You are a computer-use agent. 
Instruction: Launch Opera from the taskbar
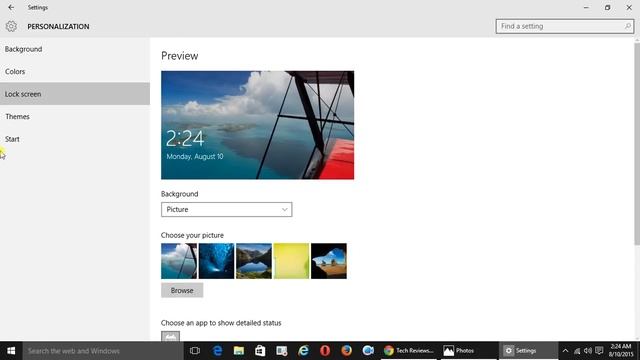325,351
